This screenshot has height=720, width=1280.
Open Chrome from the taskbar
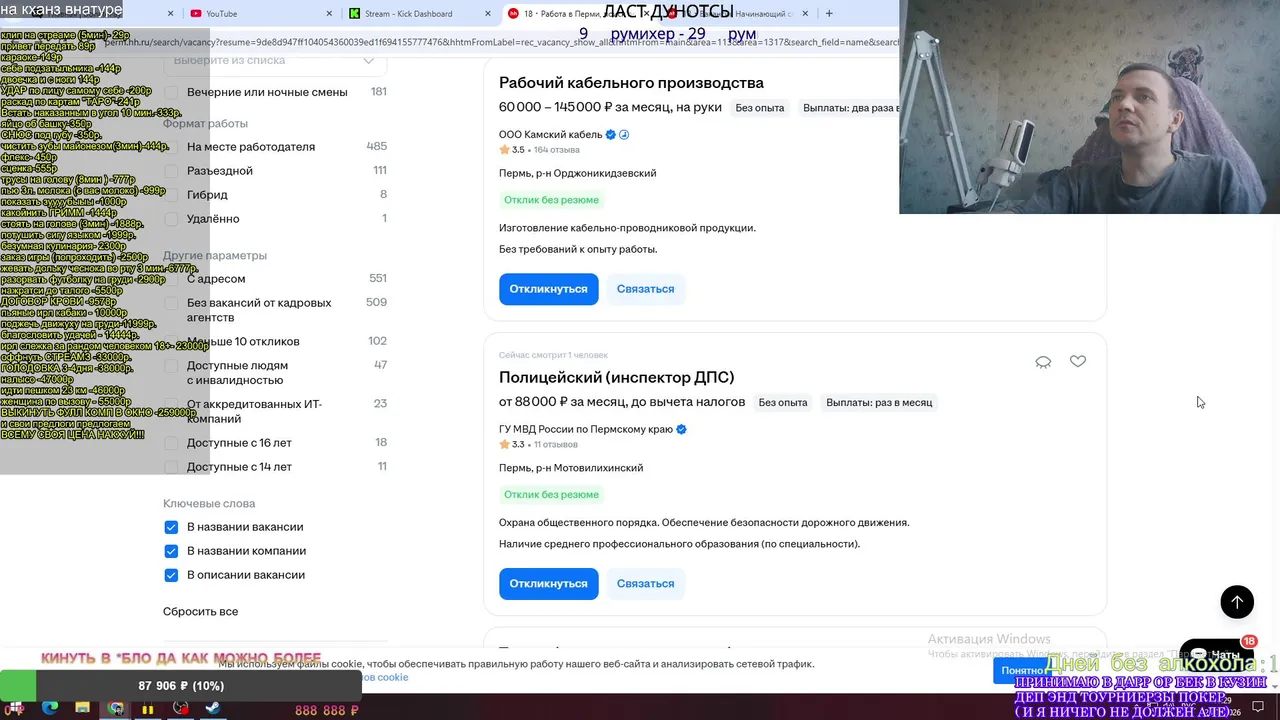[116, 708]
